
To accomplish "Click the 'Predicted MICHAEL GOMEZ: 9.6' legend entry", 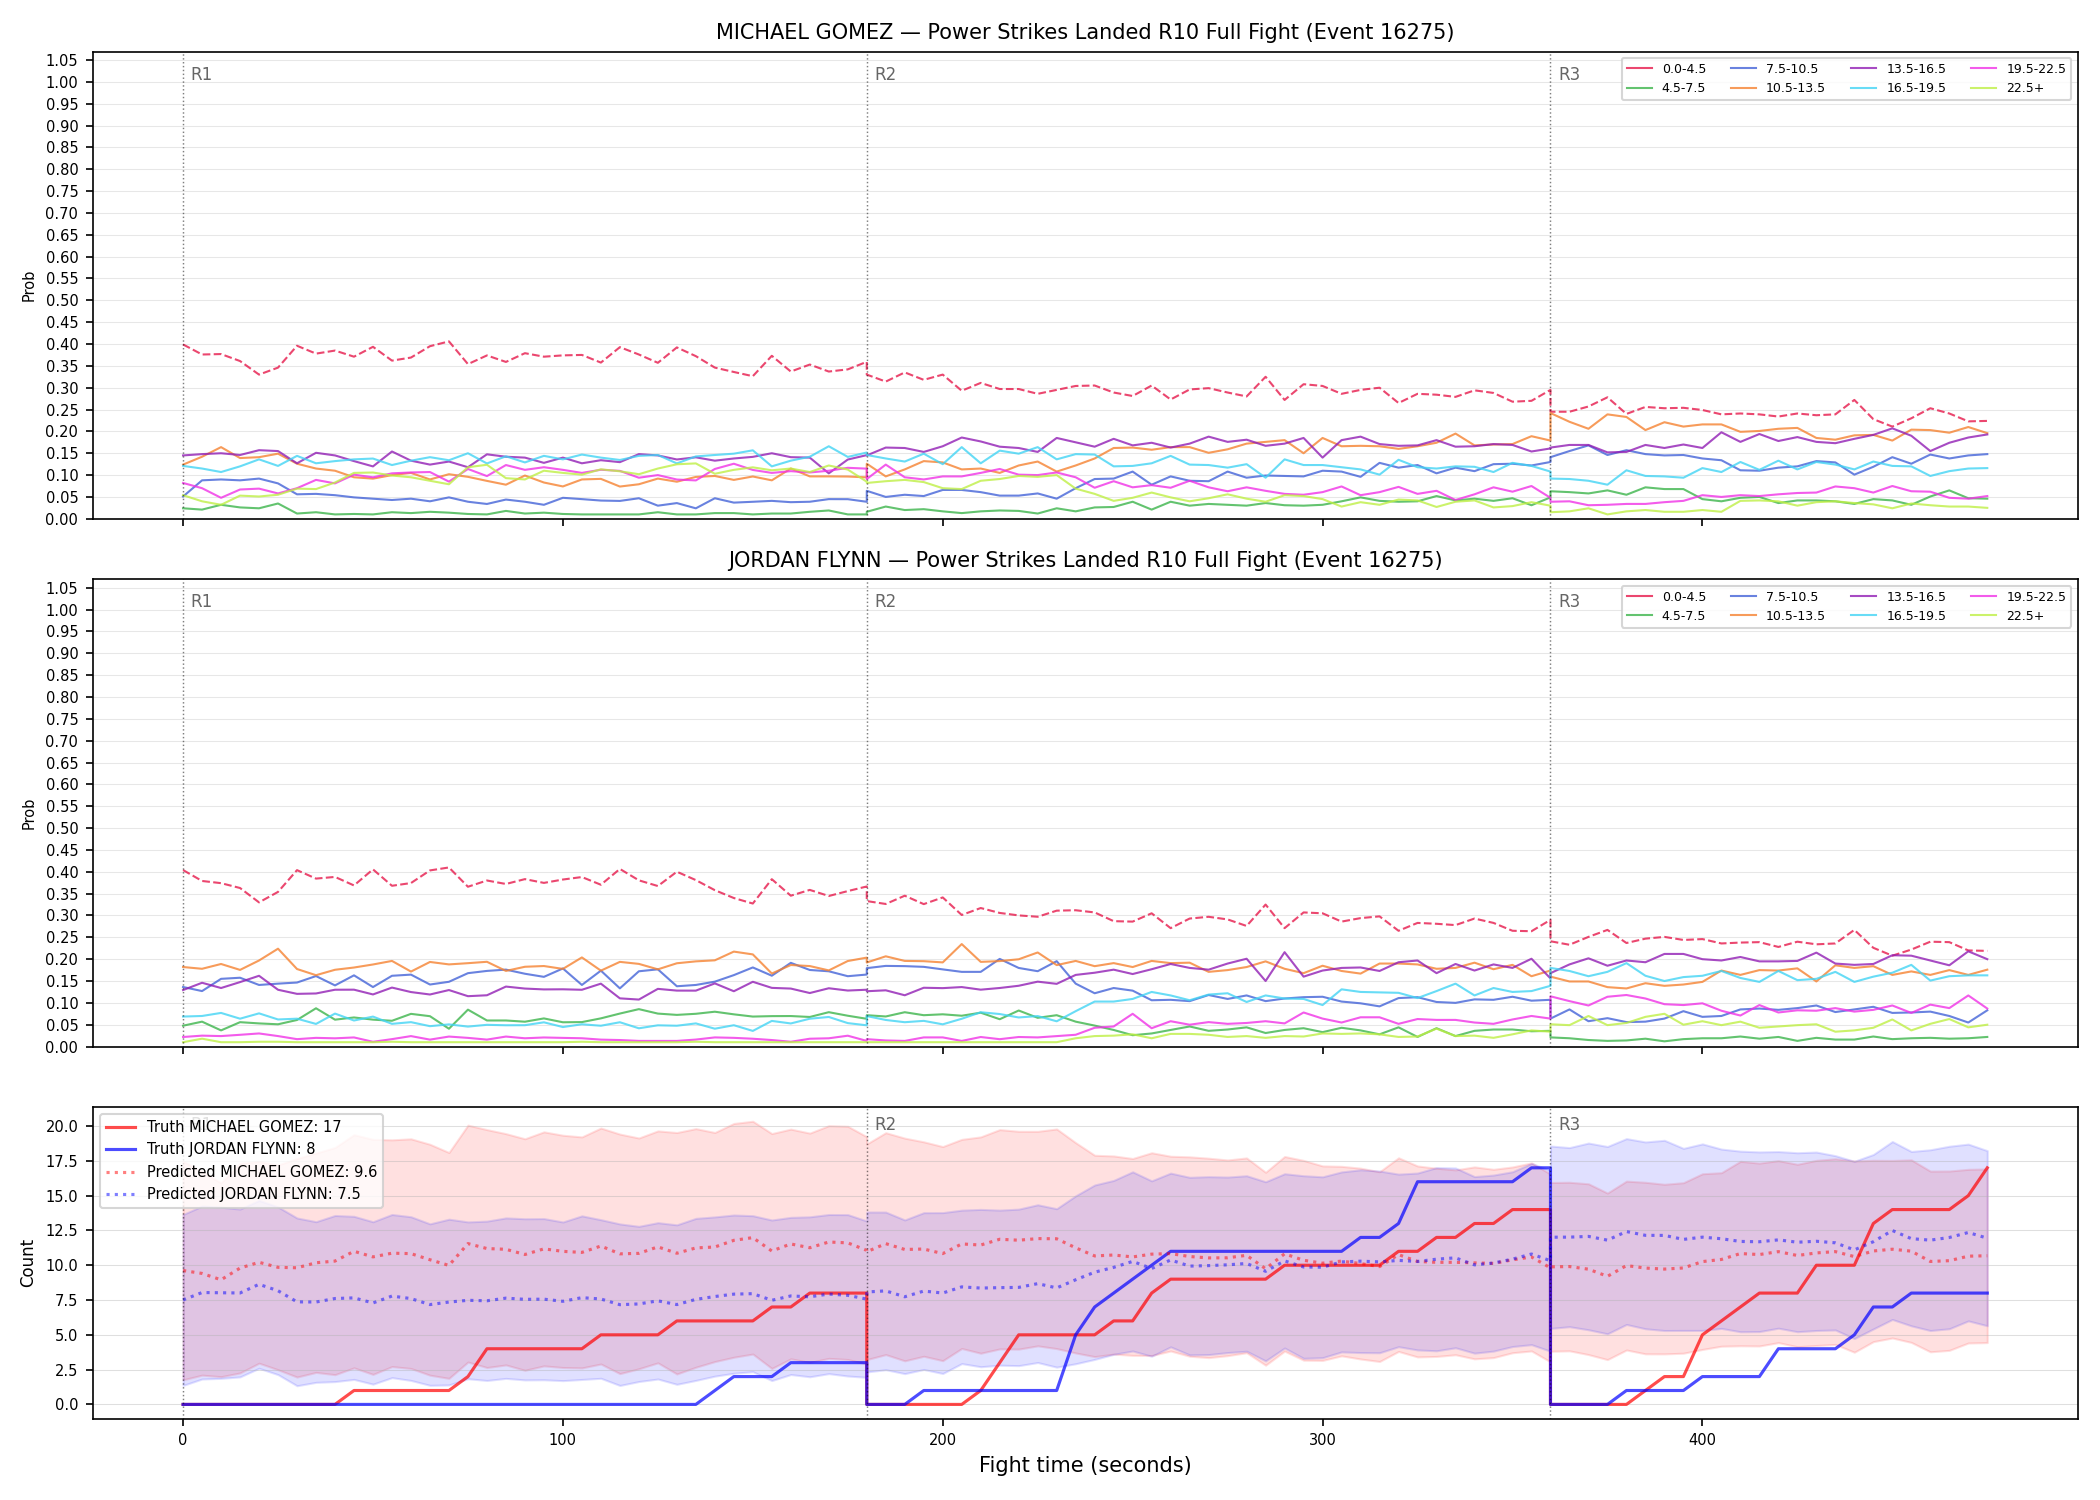I will [241, 1172].
